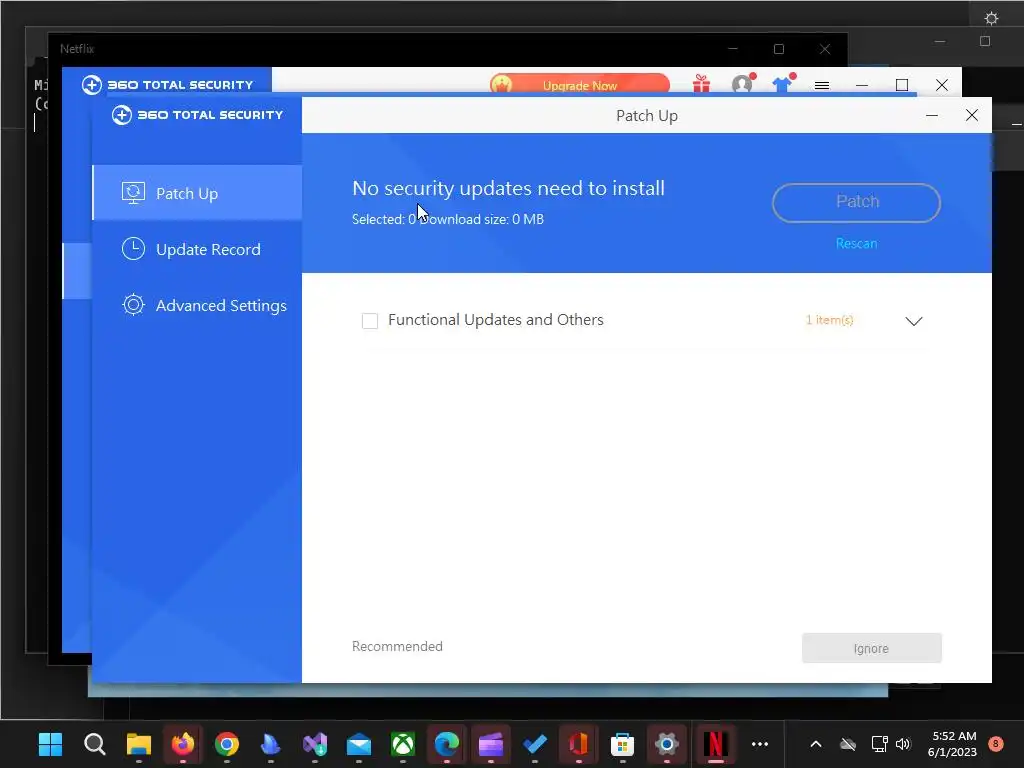The image size is (1024, 768).
Task: Minimize the Patch Up window
Action: tap(932, 116)
